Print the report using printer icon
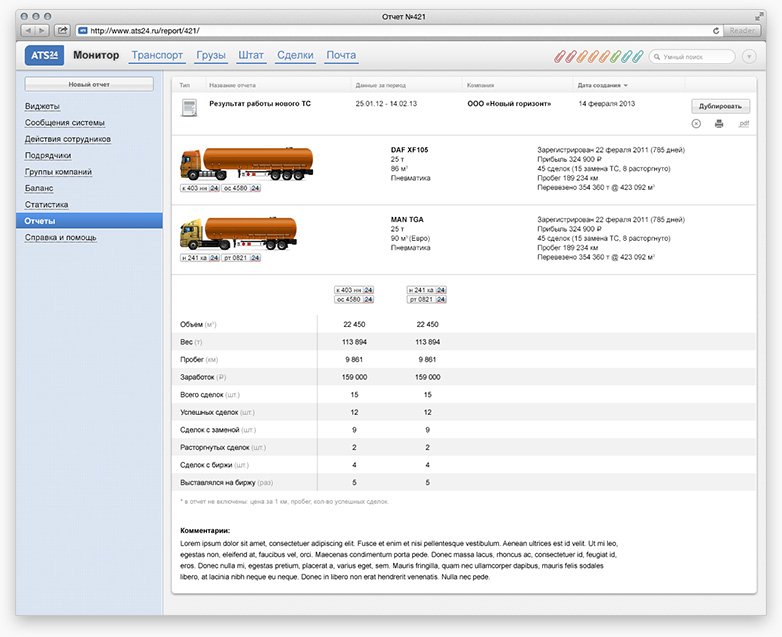Screen dimensions: 782x637 pos(719,123)
